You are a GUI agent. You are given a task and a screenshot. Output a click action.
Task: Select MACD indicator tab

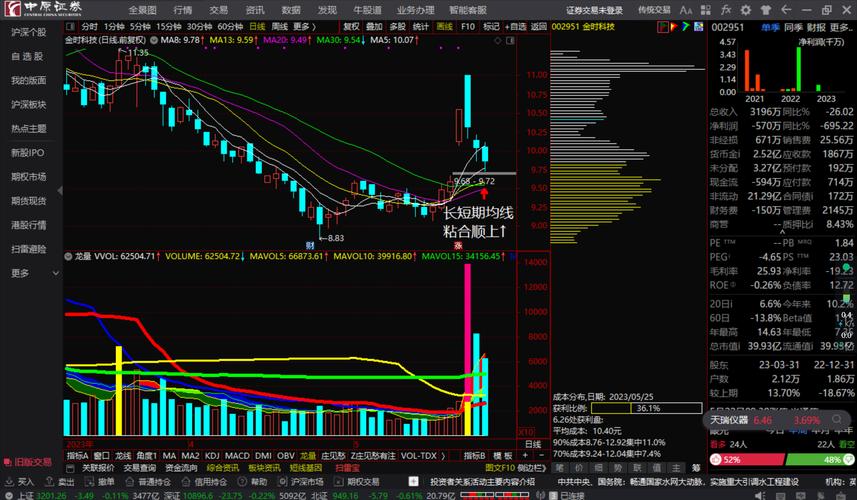[x=237, y=455]
